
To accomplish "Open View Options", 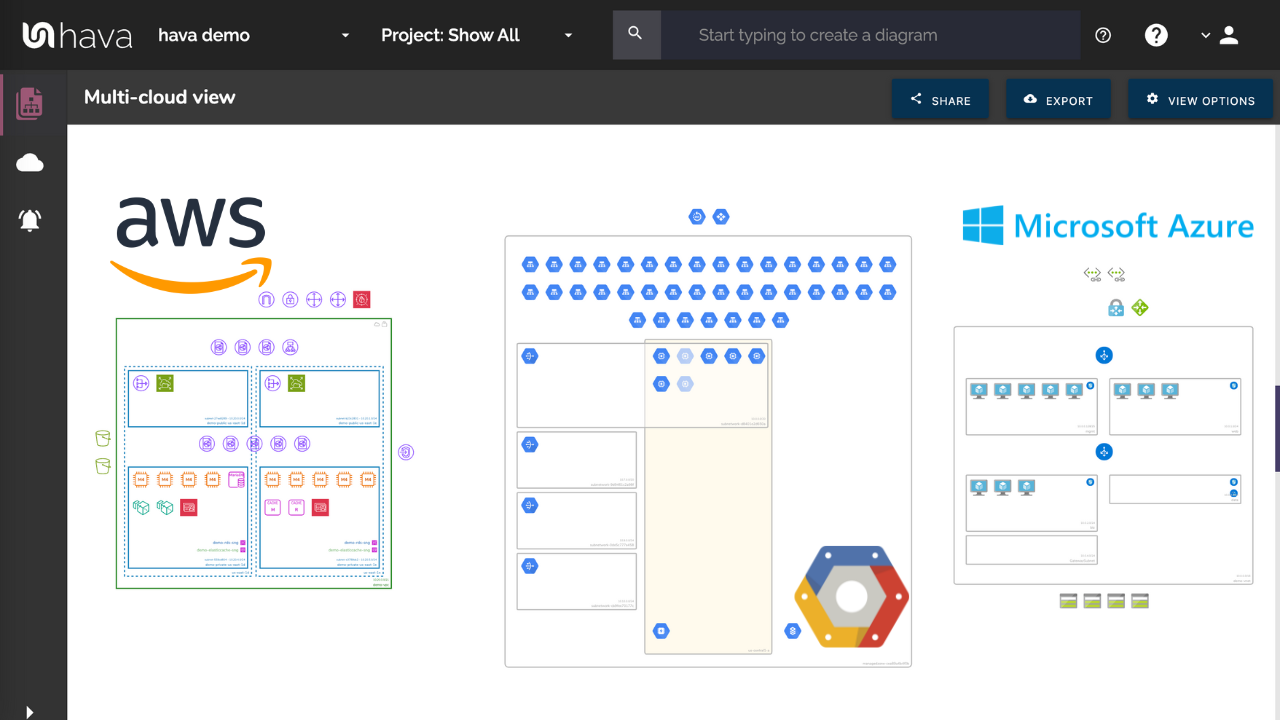I will coord(1200,100).
